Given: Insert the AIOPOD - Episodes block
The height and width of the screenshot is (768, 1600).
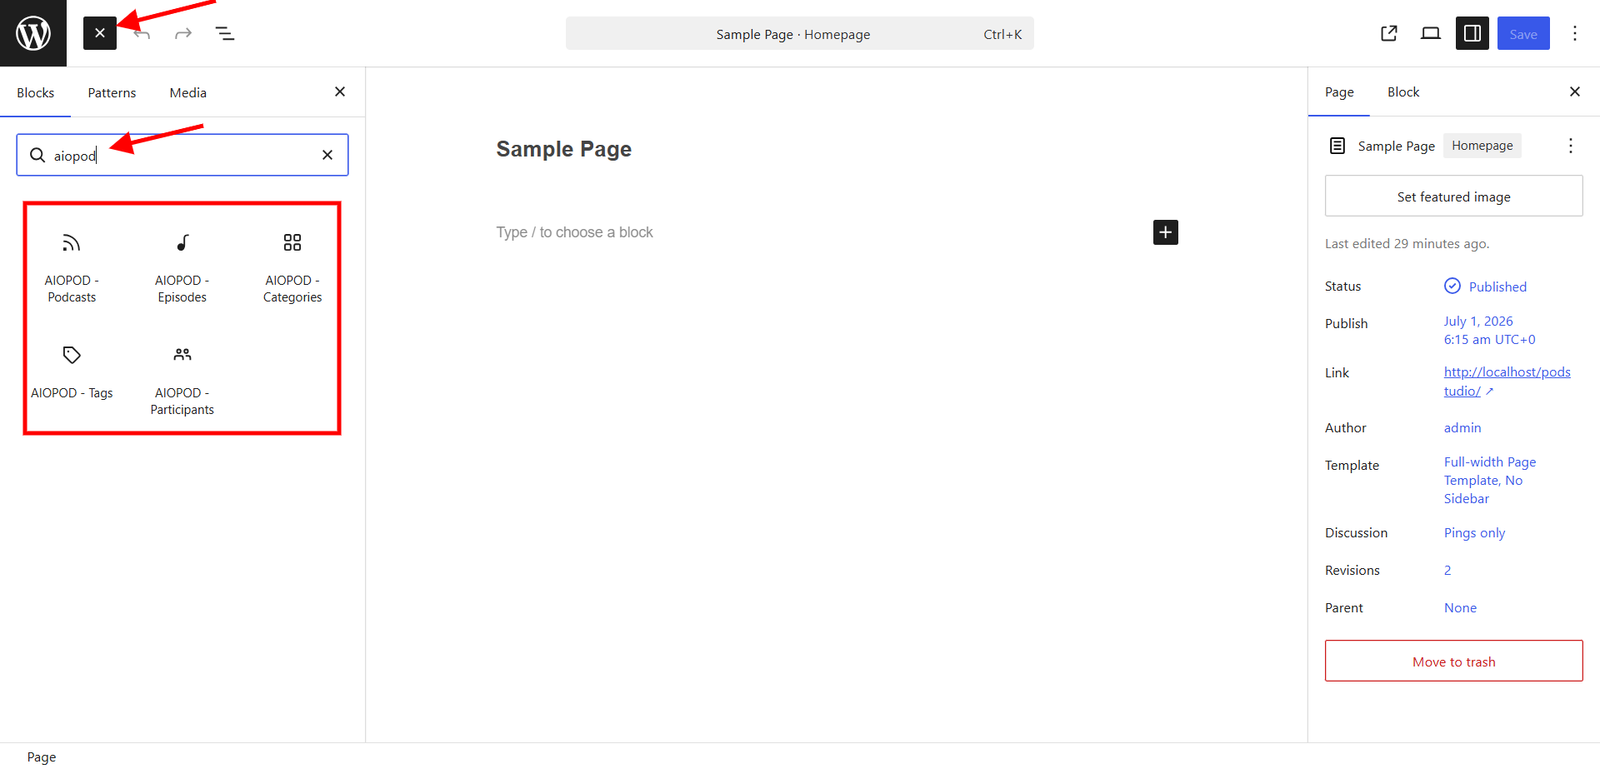Looking at the screenshot, I should click(x=182, y=266).
